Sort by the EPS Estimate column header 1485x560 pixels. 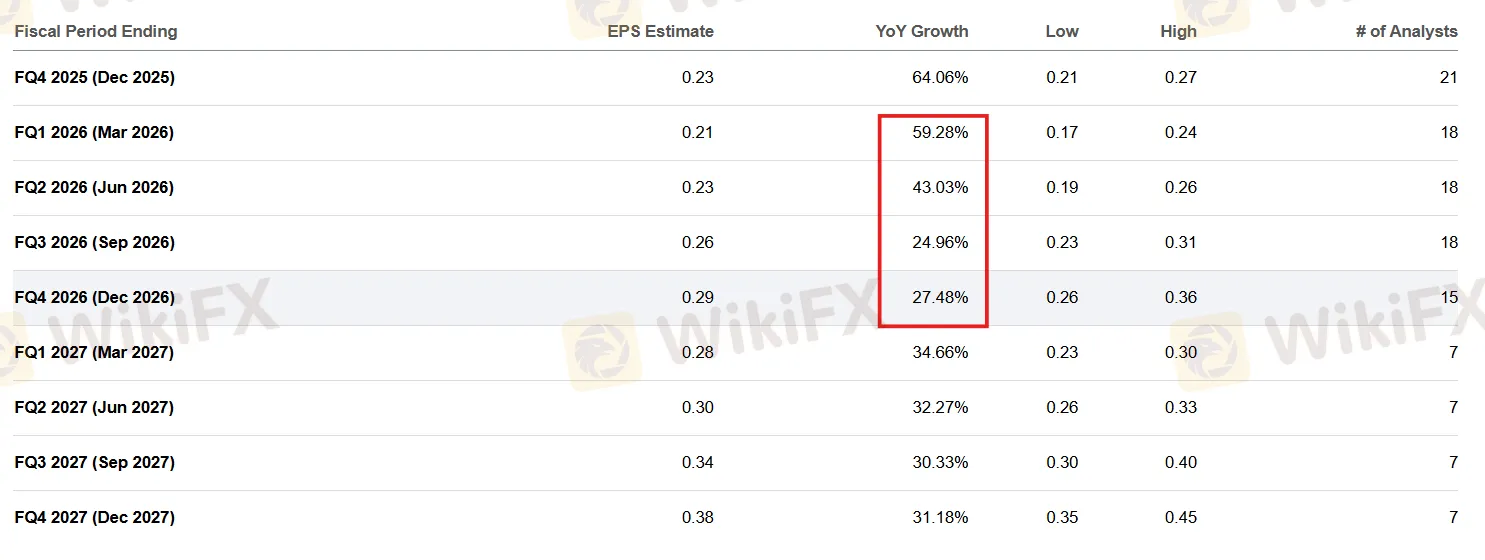[x=660, y=31]
